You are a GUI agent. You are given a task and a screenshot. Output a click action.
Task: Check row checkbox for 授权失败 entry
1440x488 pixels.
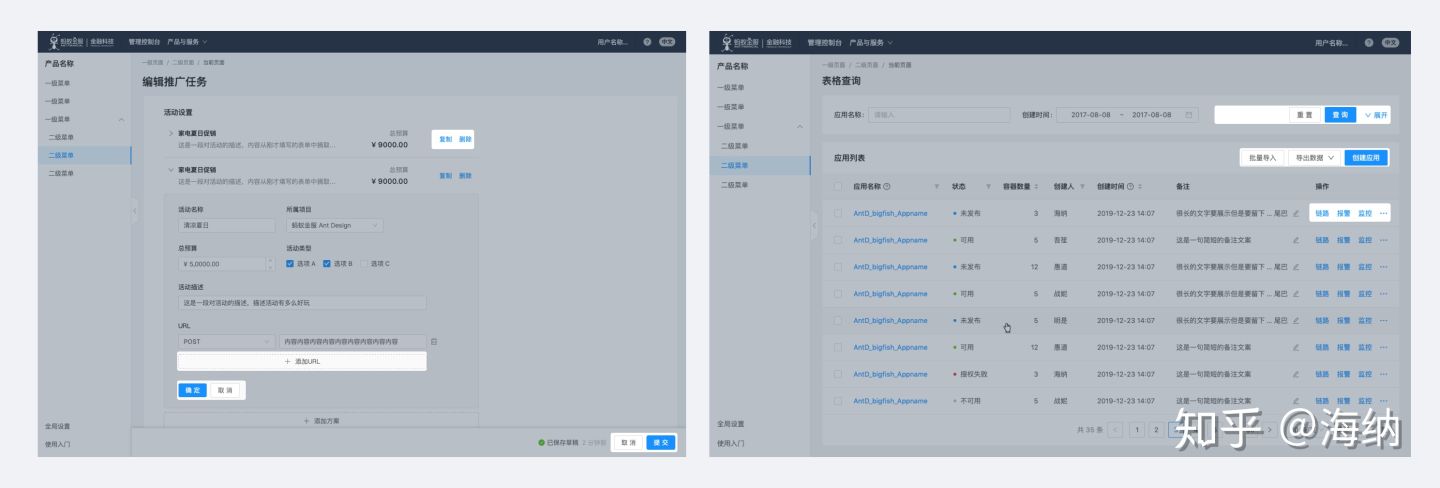pyautogui.click(x=837, y=374)
